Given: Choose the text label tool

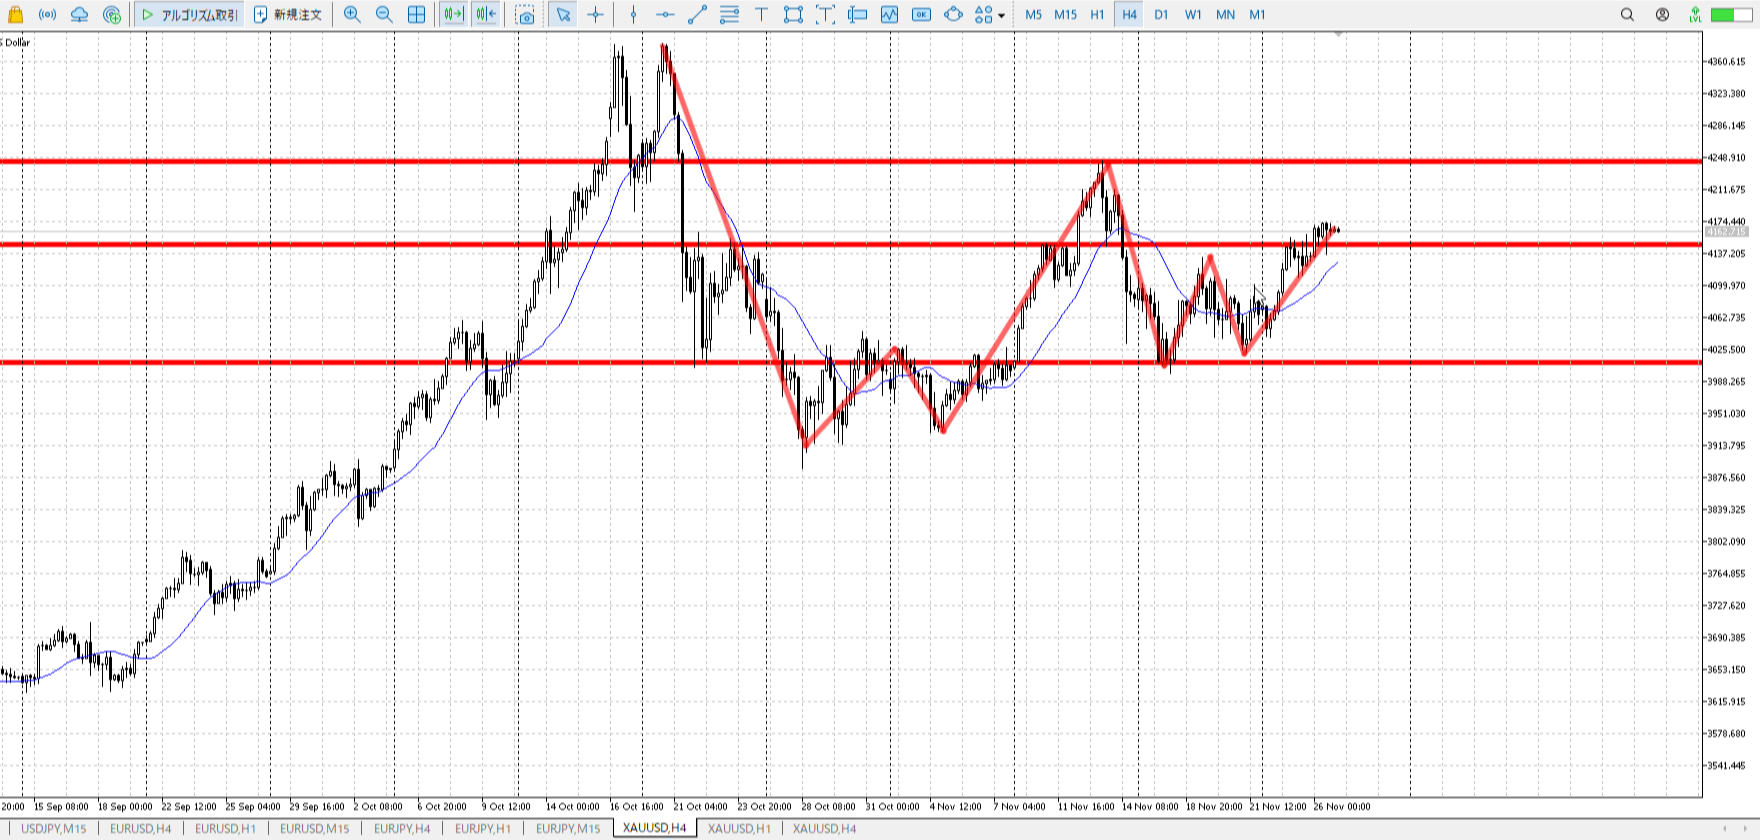Looking at the screenshot, I should (x=761, y=14).
